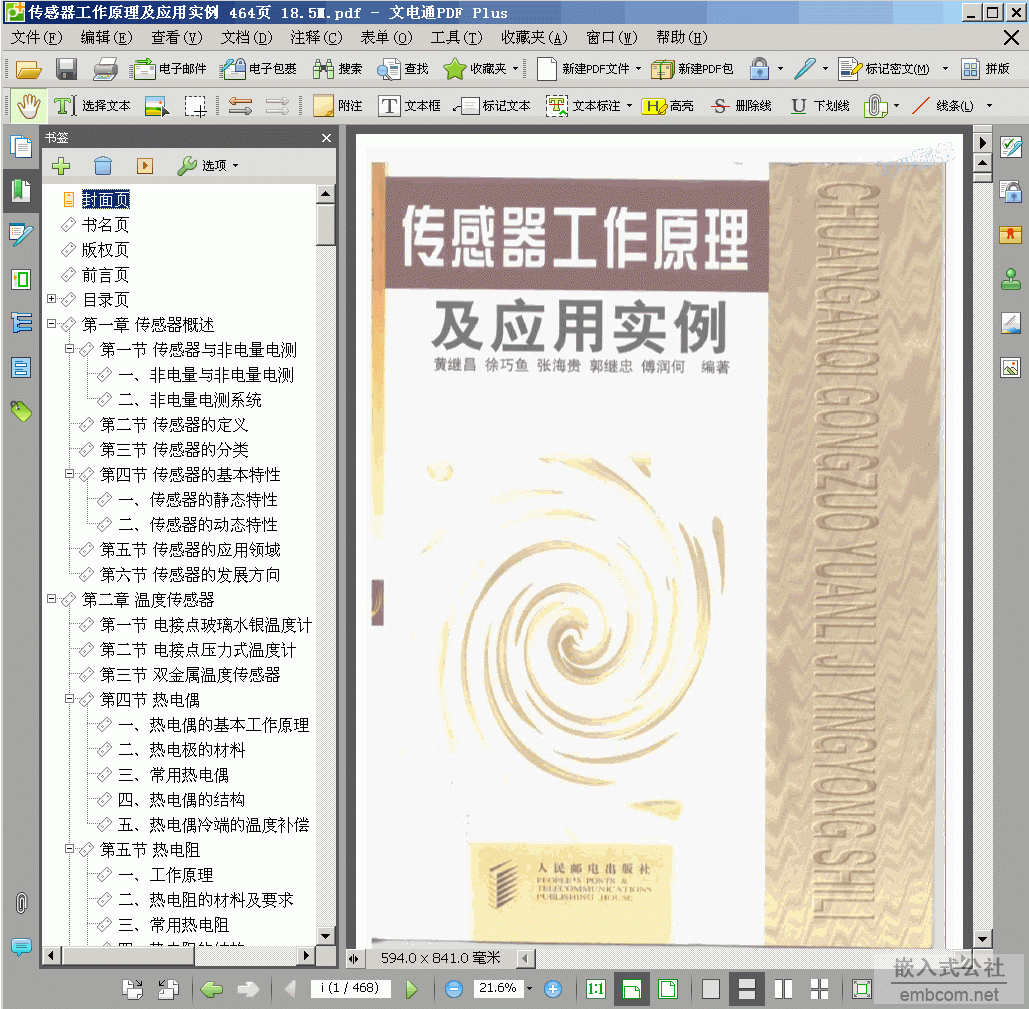The width and height of the screenshot is (1029, 1009).
Task: Click the 电子邮件 toolbar button
Action: [x=168, y=69]
